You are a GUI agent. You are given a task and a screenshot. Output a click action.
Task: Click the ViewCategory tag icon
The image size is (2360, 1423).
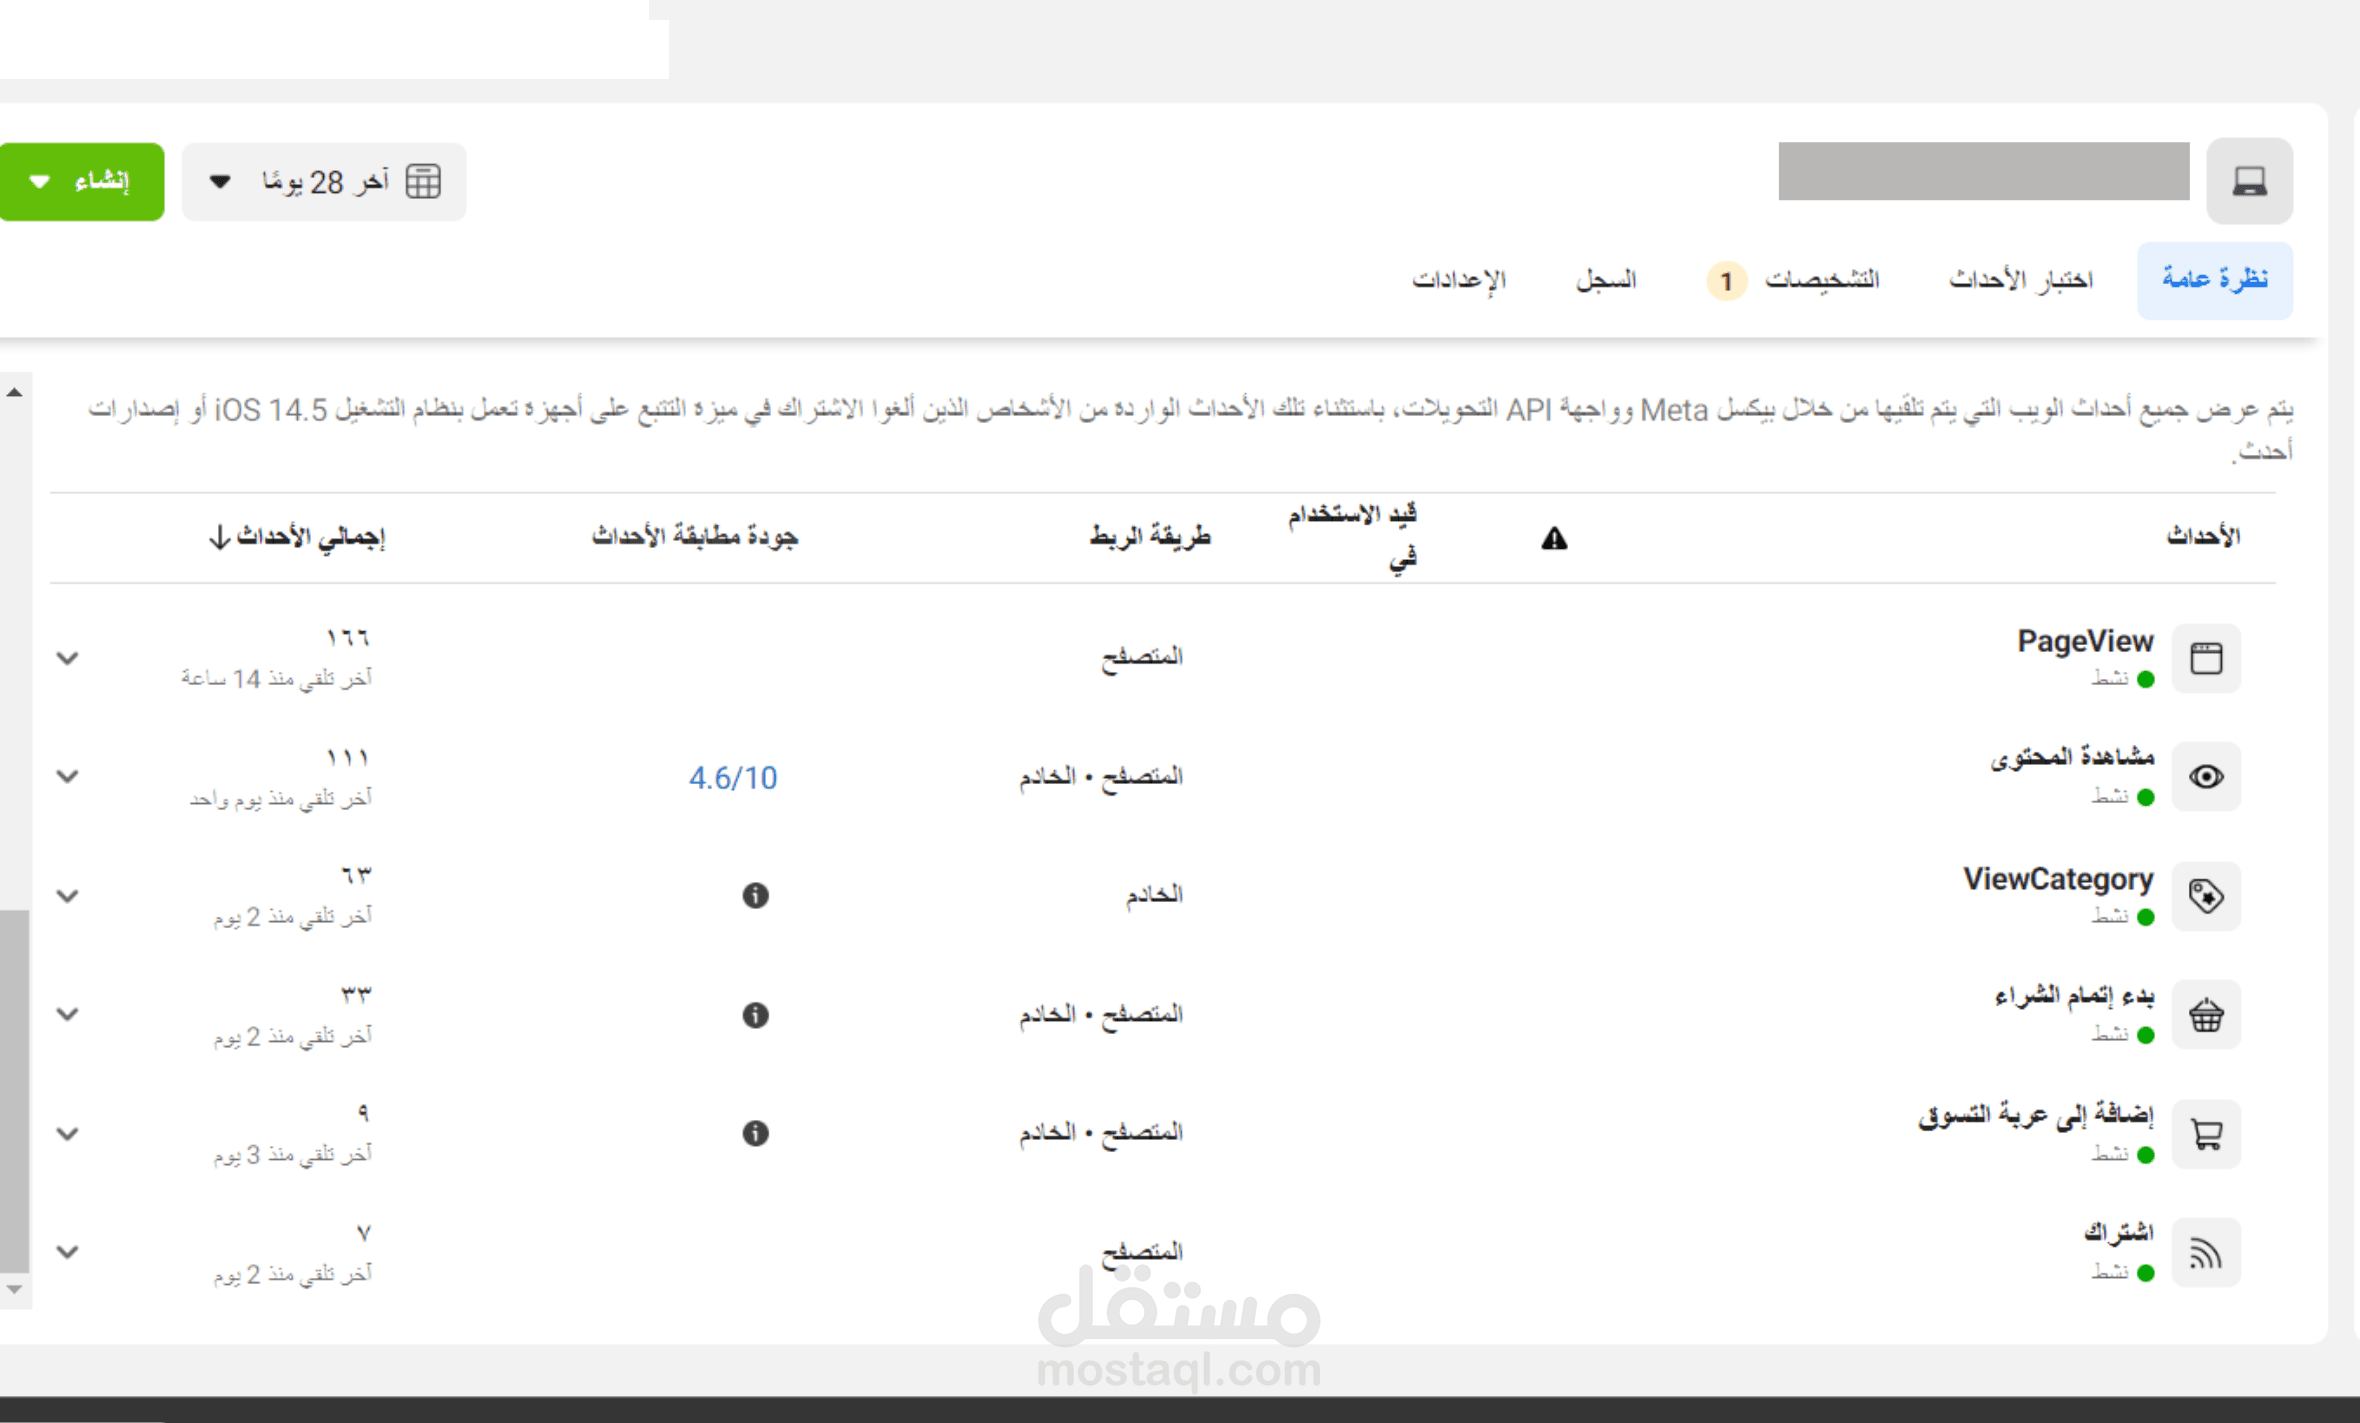pos(2205,895)
